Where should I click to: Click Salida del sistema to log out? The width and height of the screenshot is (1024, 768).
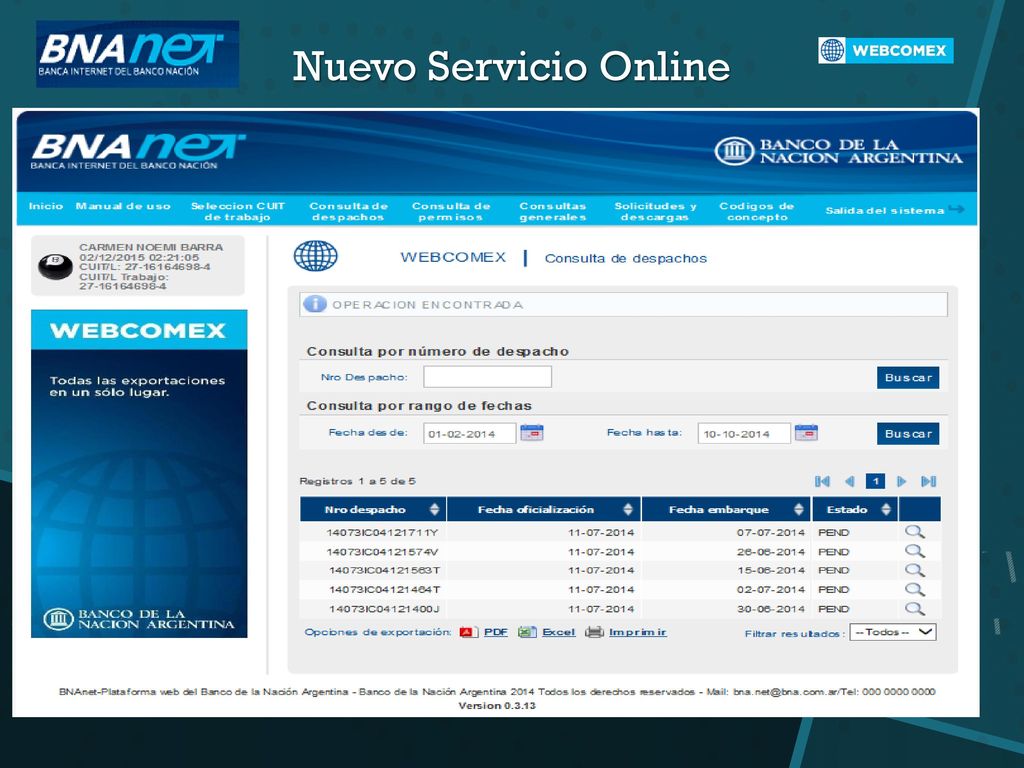pyautogui.click(x=885, y=210)
